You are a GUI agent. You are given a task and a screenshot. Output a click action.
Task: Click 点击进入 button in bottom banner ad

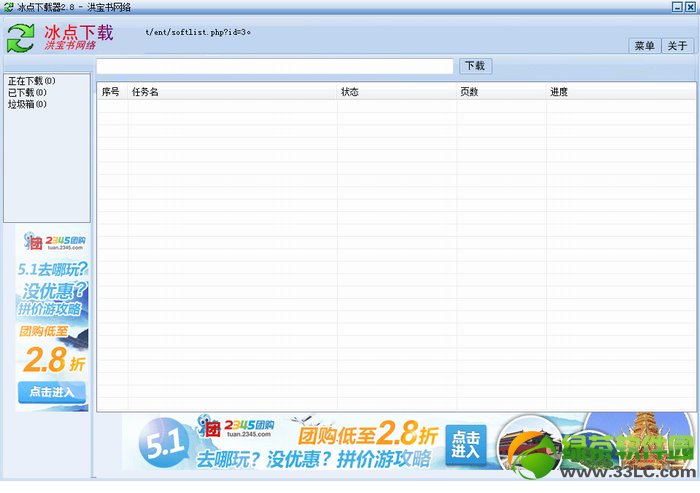click(x=466, y=444)
